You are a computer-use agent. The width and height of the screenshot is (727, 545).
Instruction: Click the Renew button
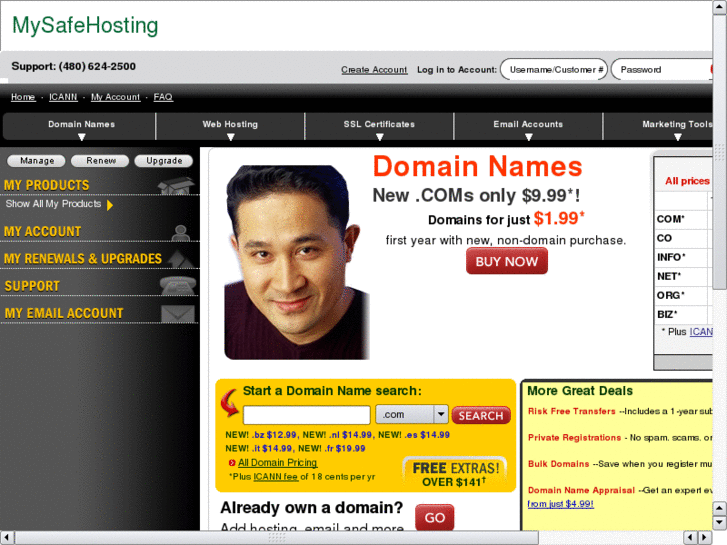(100, 160)
